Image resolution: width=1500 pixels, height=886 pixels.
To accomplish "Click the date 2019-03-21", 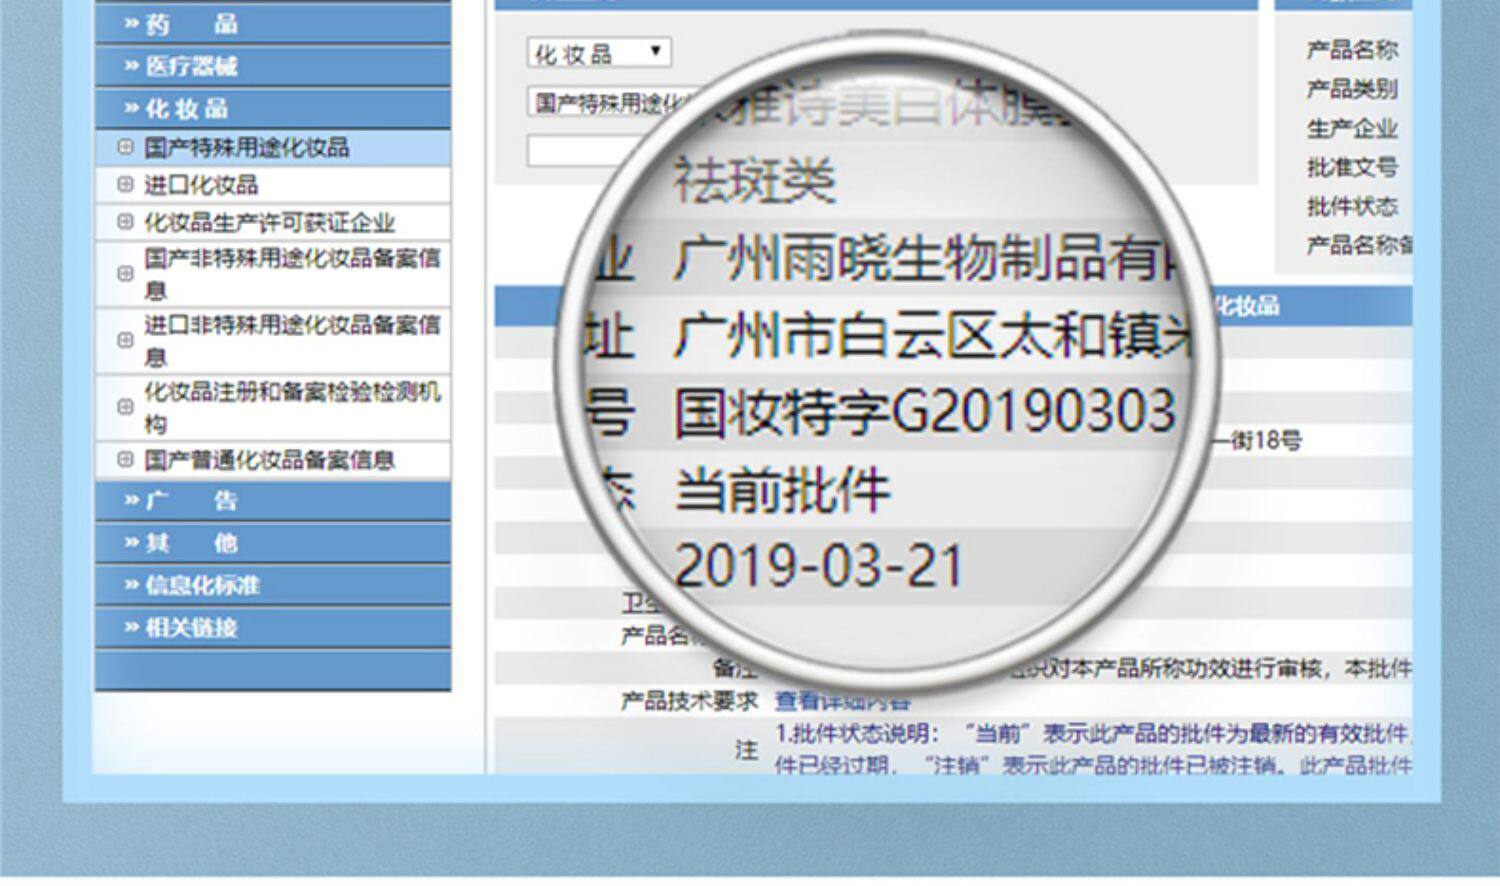I will tap(819, 566).
